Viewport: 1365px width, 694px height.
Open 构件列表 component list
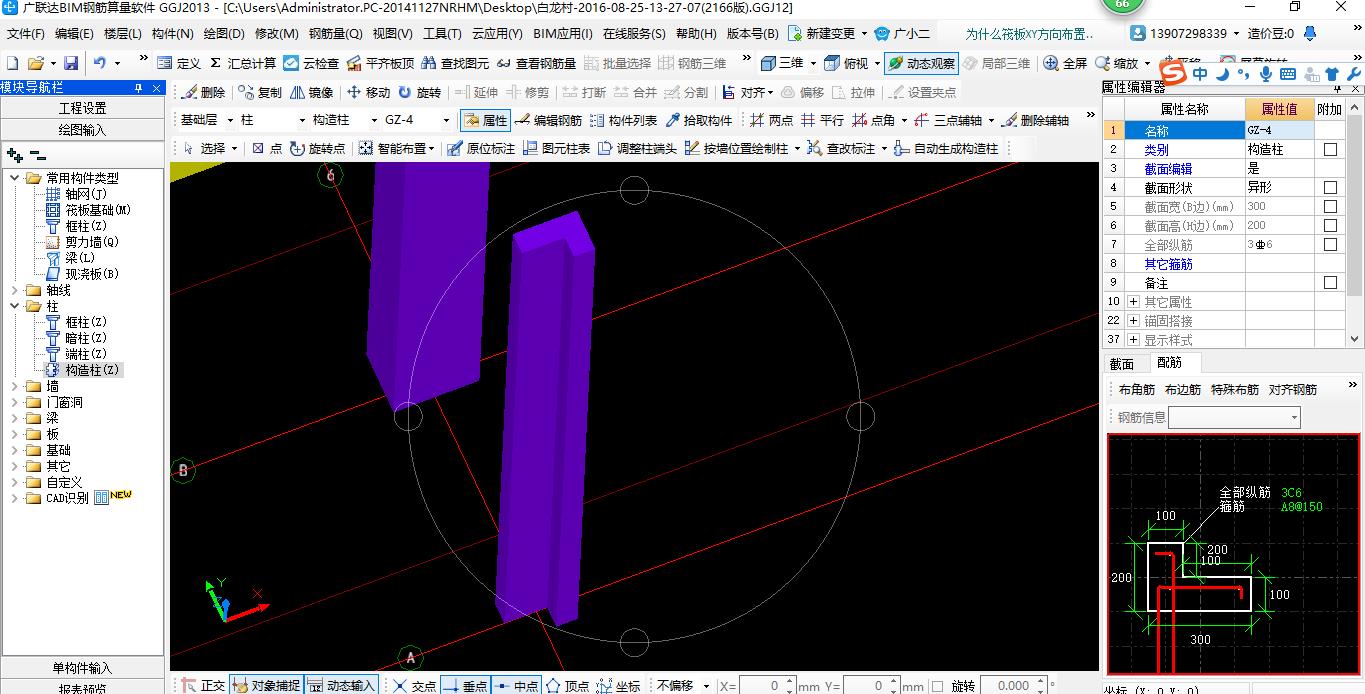coord(623,120)
